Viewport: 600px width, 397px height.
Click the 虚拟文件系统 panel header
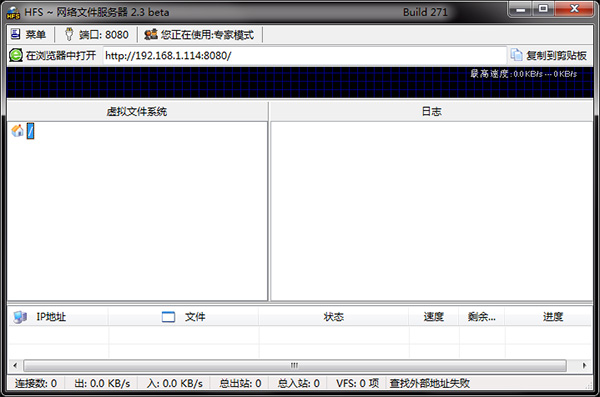[137, 111]
